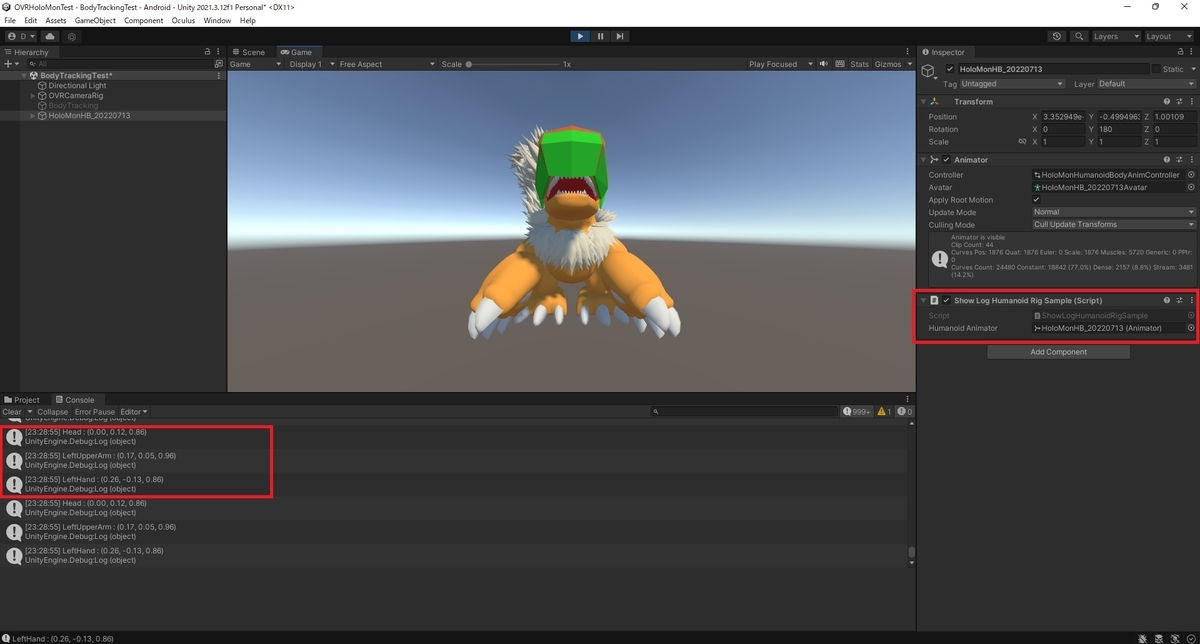Toggle Show Log Humanoid Rig Sample checkbox
This screenshot has width=1200, height=644.
[946, 300]
